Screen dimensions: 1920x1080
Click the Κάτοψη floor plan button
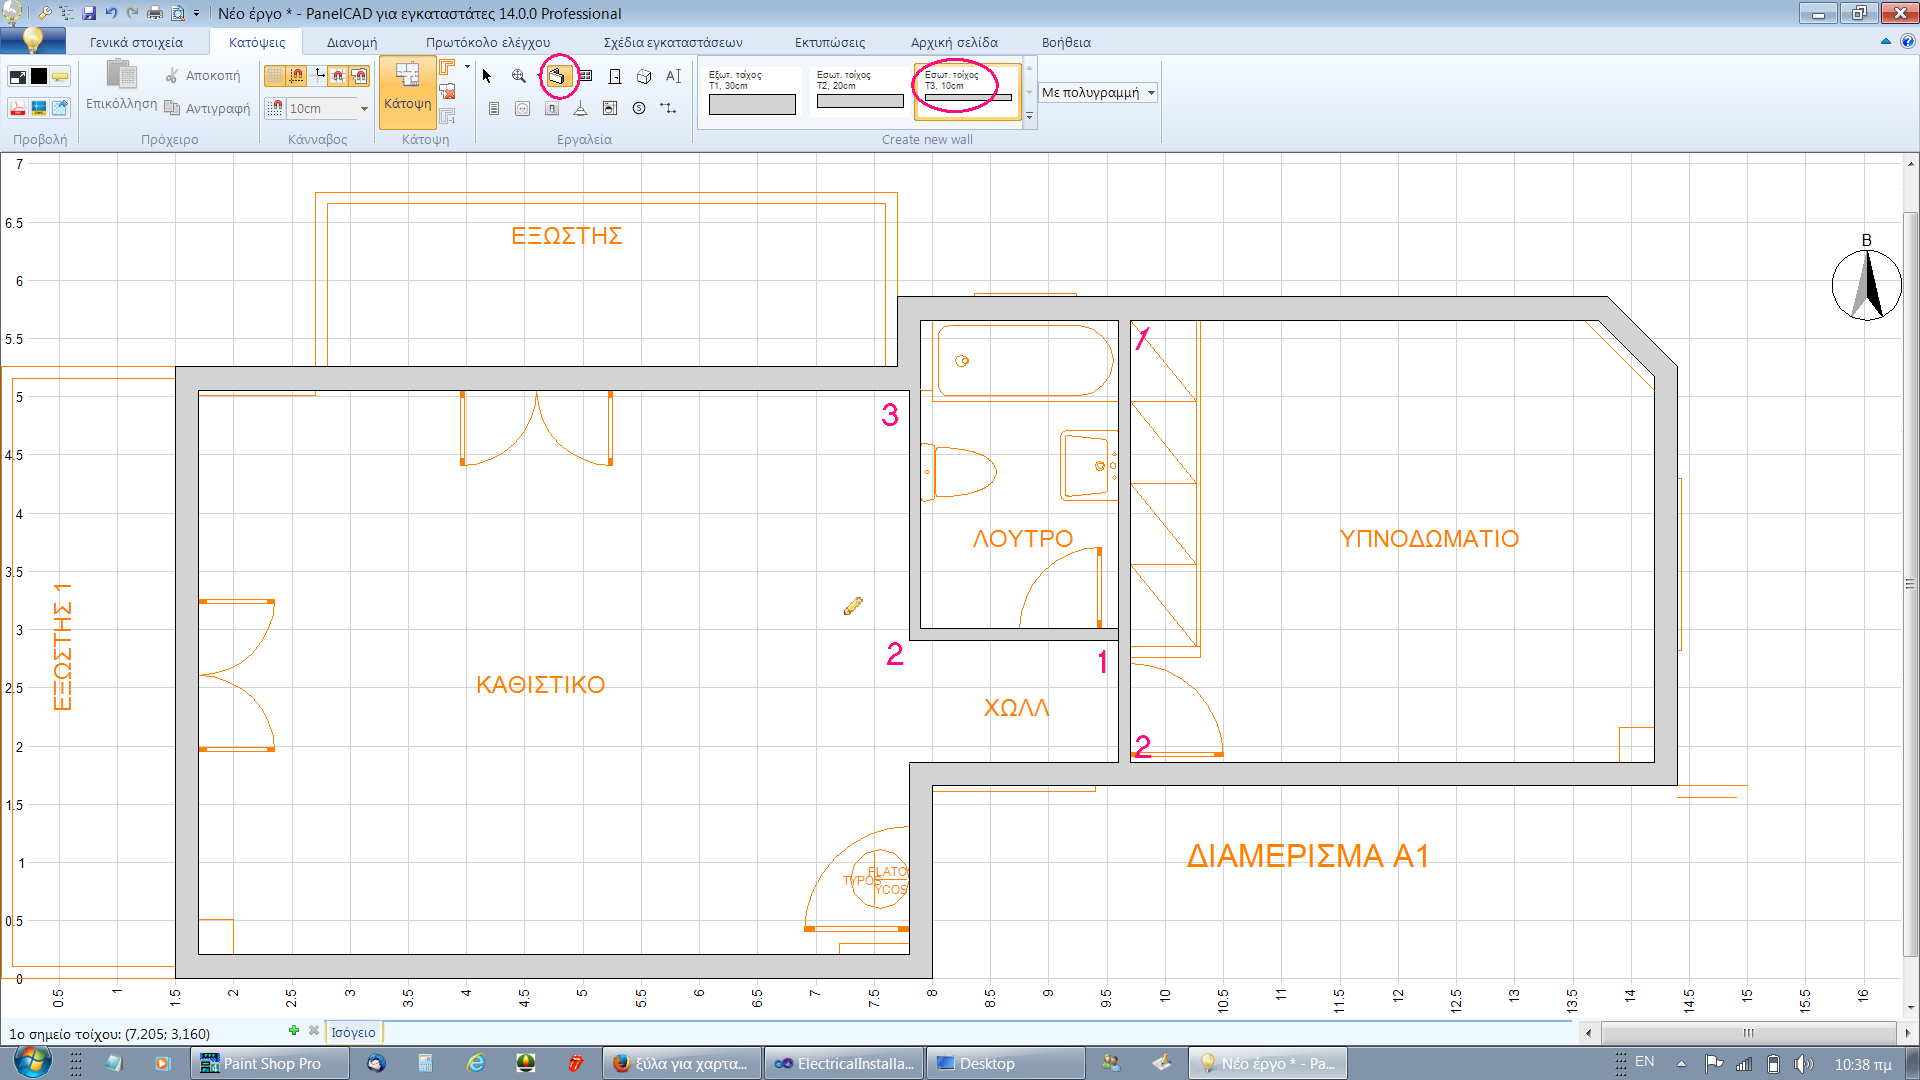click(407, 90)
